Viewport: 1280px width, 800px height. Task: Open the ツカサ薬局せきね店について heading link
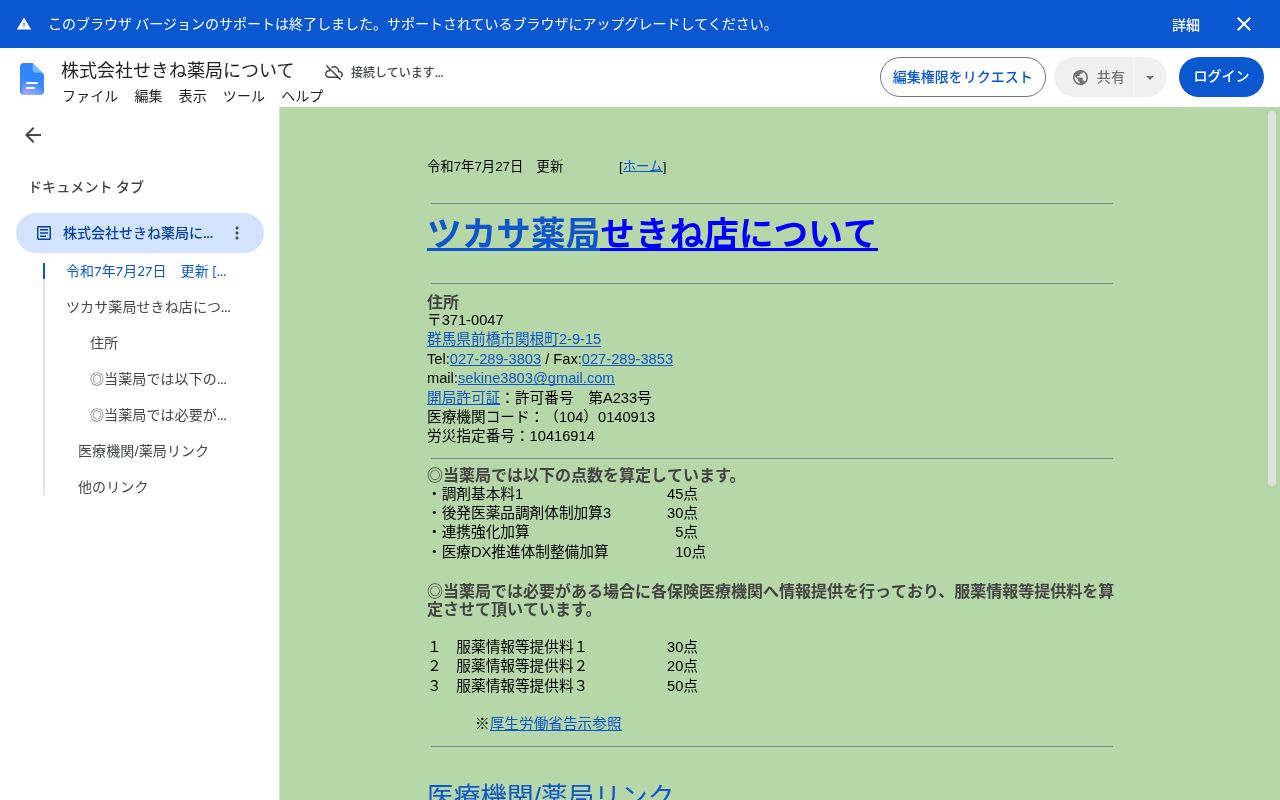[652, 233]
